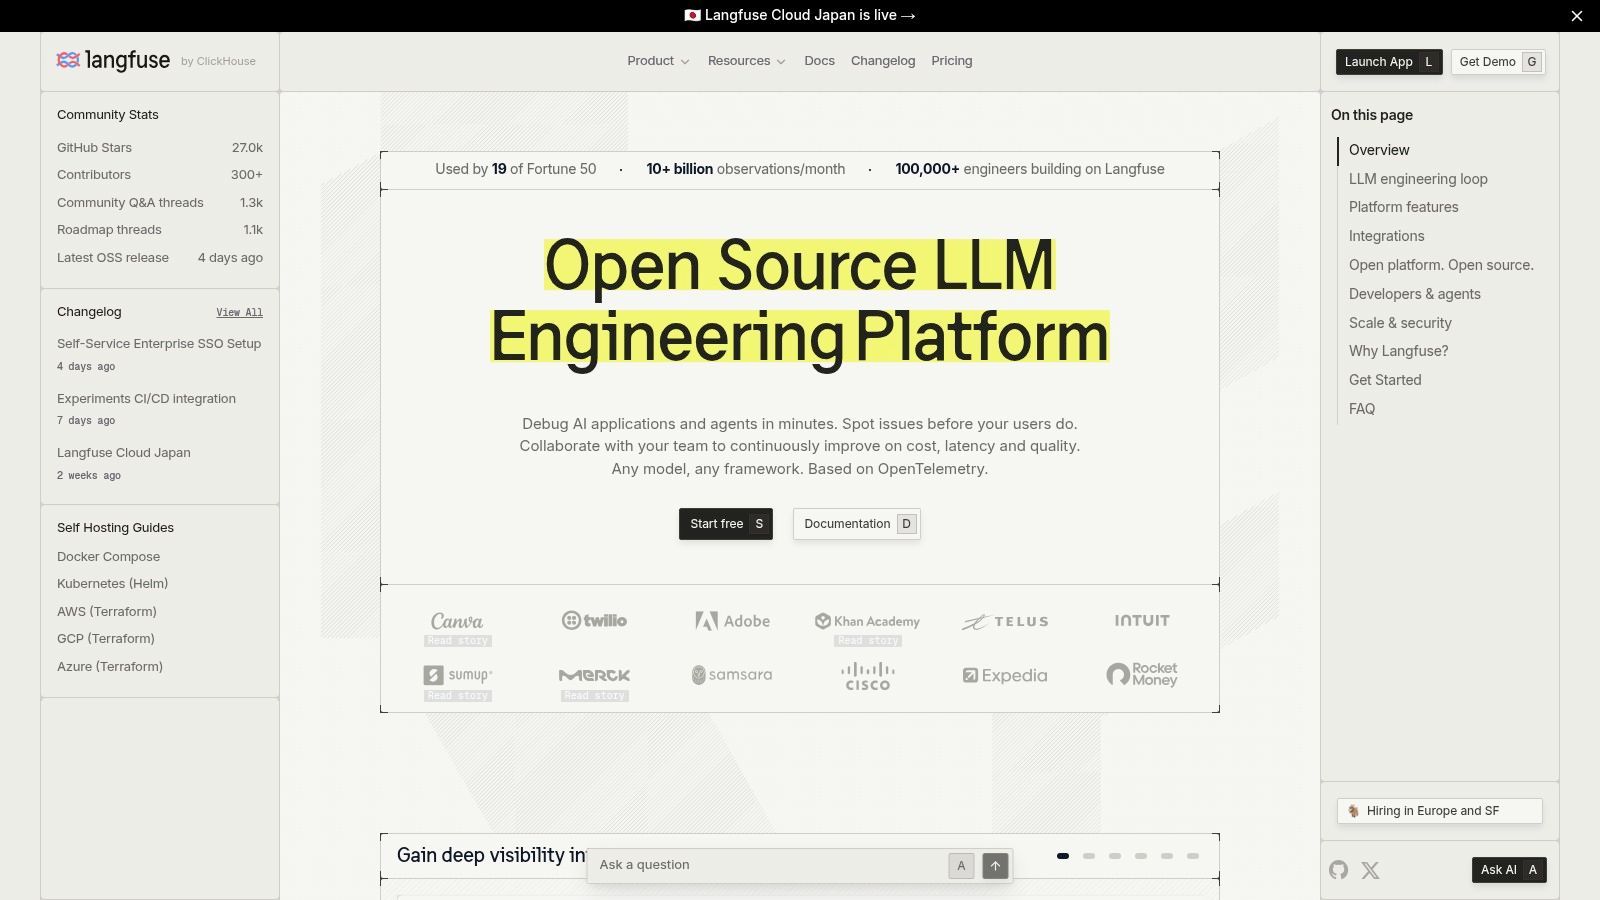1600x900 pixels.
Task: Click the Twilio logo
Action: [x=594, y=621]
